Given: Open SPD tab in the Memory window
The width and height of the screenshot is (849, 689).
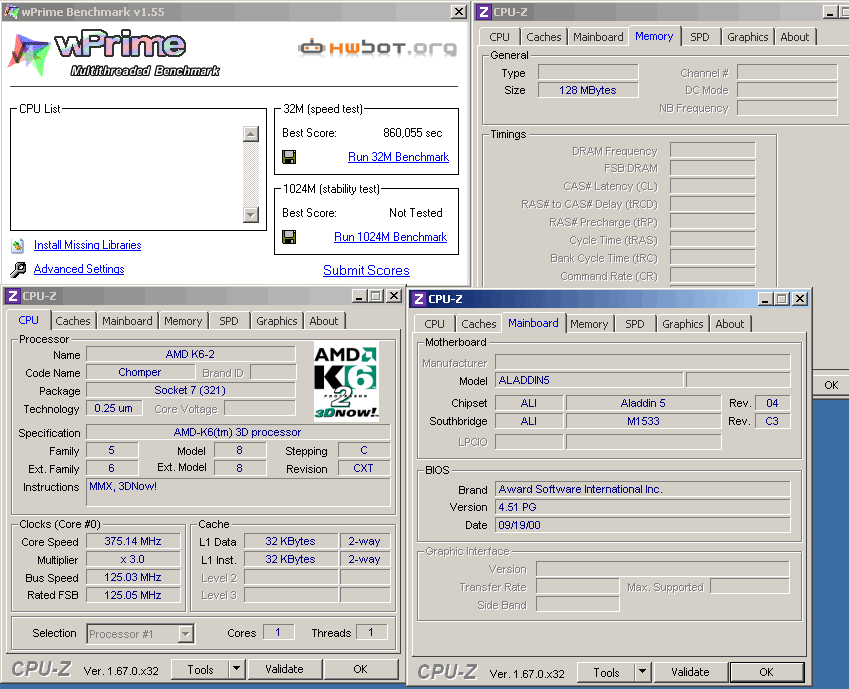Looking at the screenshot, I should point(700,37).
